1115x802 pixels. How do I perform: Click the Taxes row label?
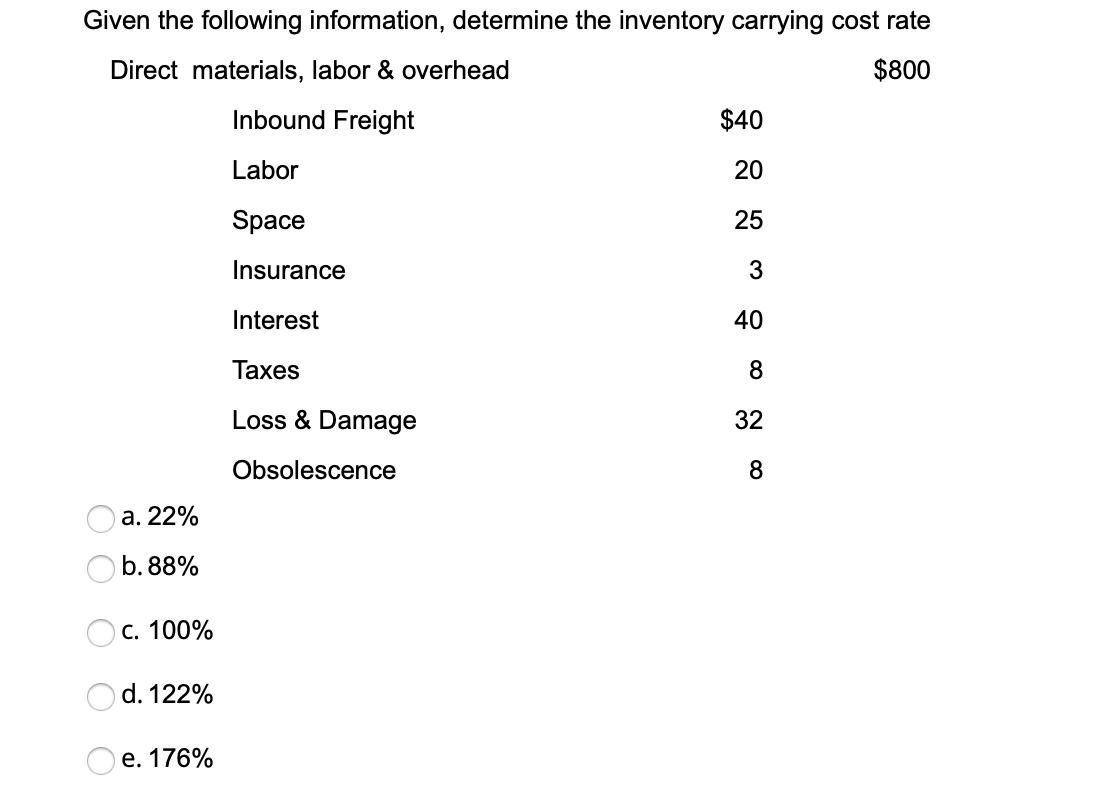265,370
